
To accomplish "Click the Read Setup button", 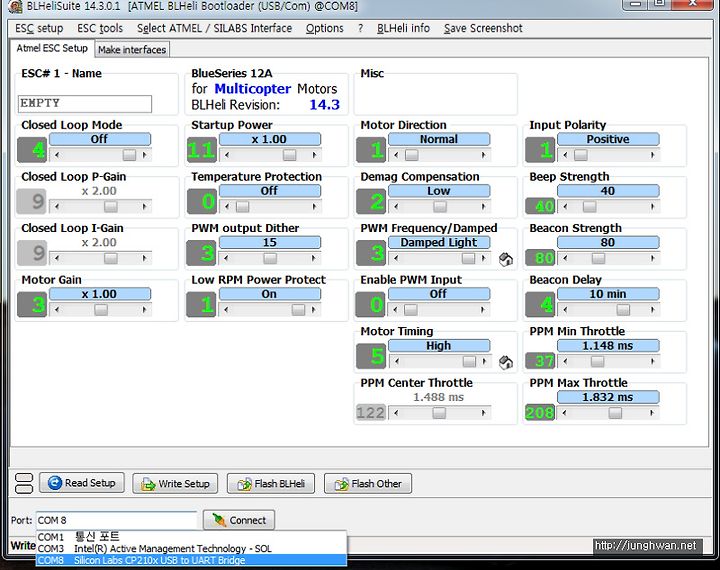I will tap(82, 483).
